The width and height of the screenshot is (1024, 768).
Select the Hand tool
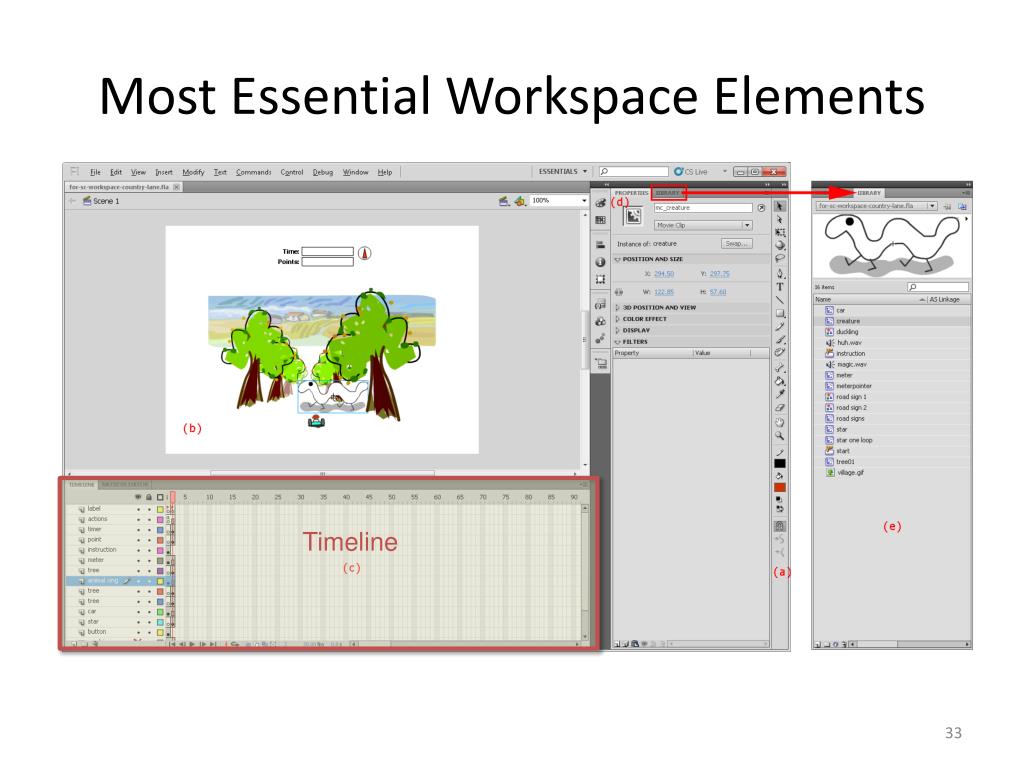[780, 423]
